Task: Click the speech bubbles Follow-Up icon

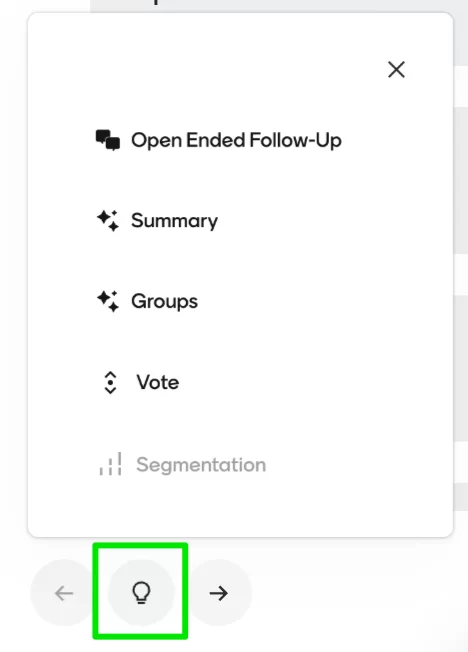Action: point(108,140)
